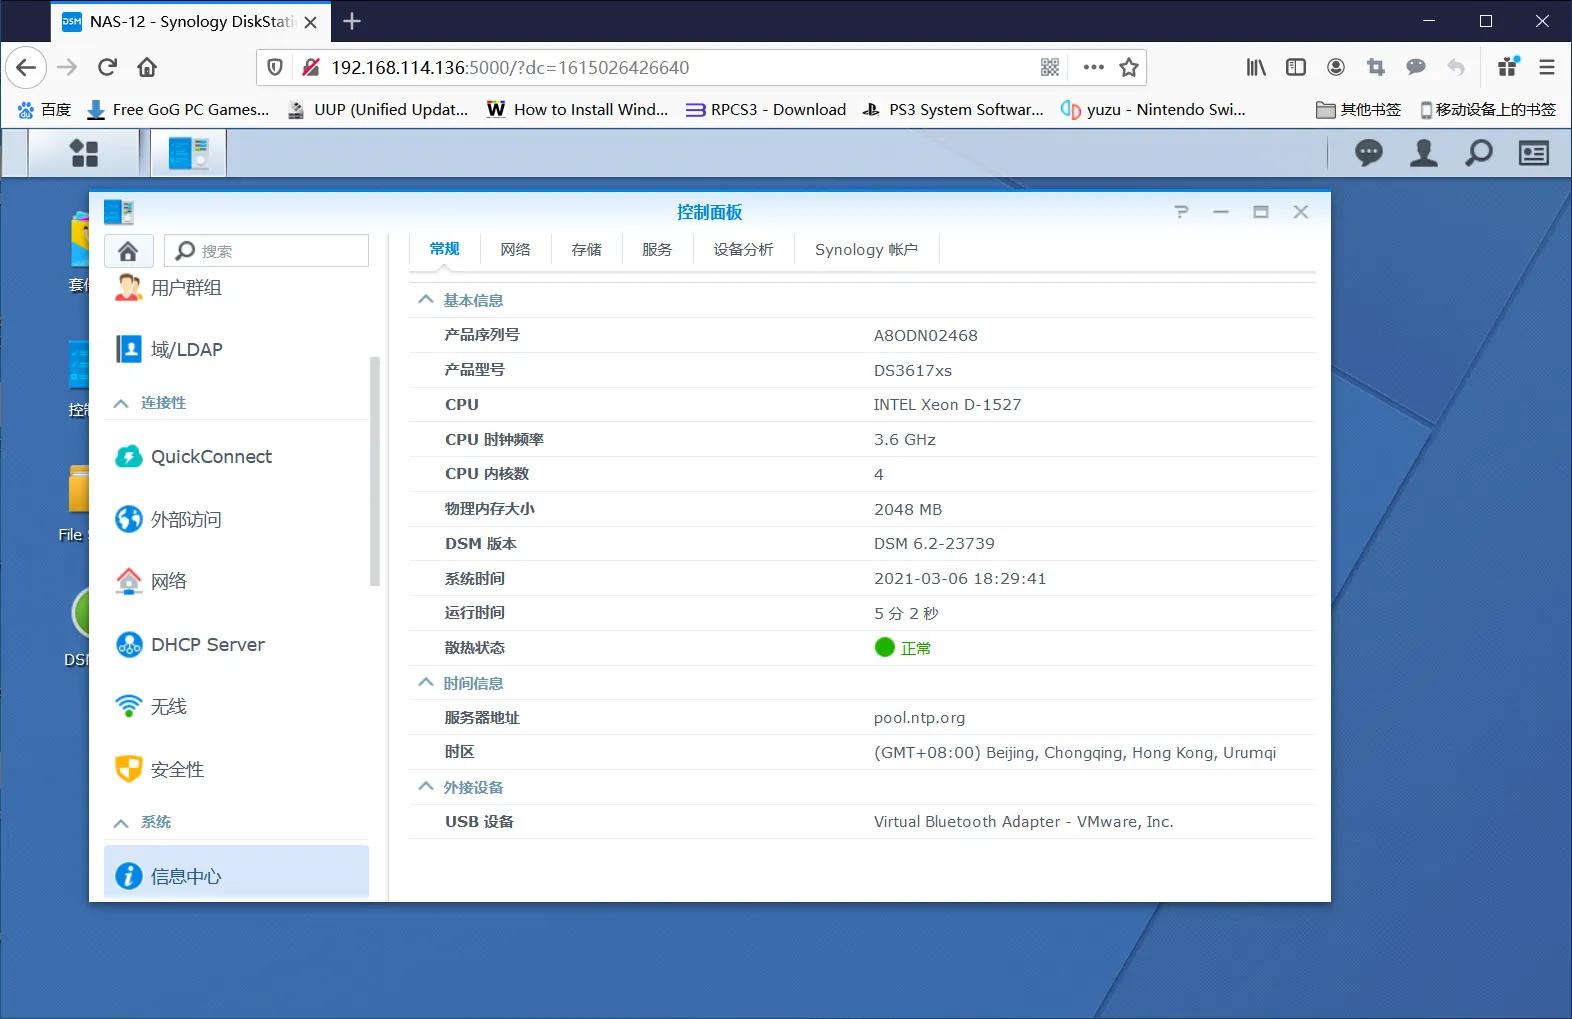Open UUP (Unified Updat... bookmark
Screen dimensions: 1572x1019
tap(378, 110)
